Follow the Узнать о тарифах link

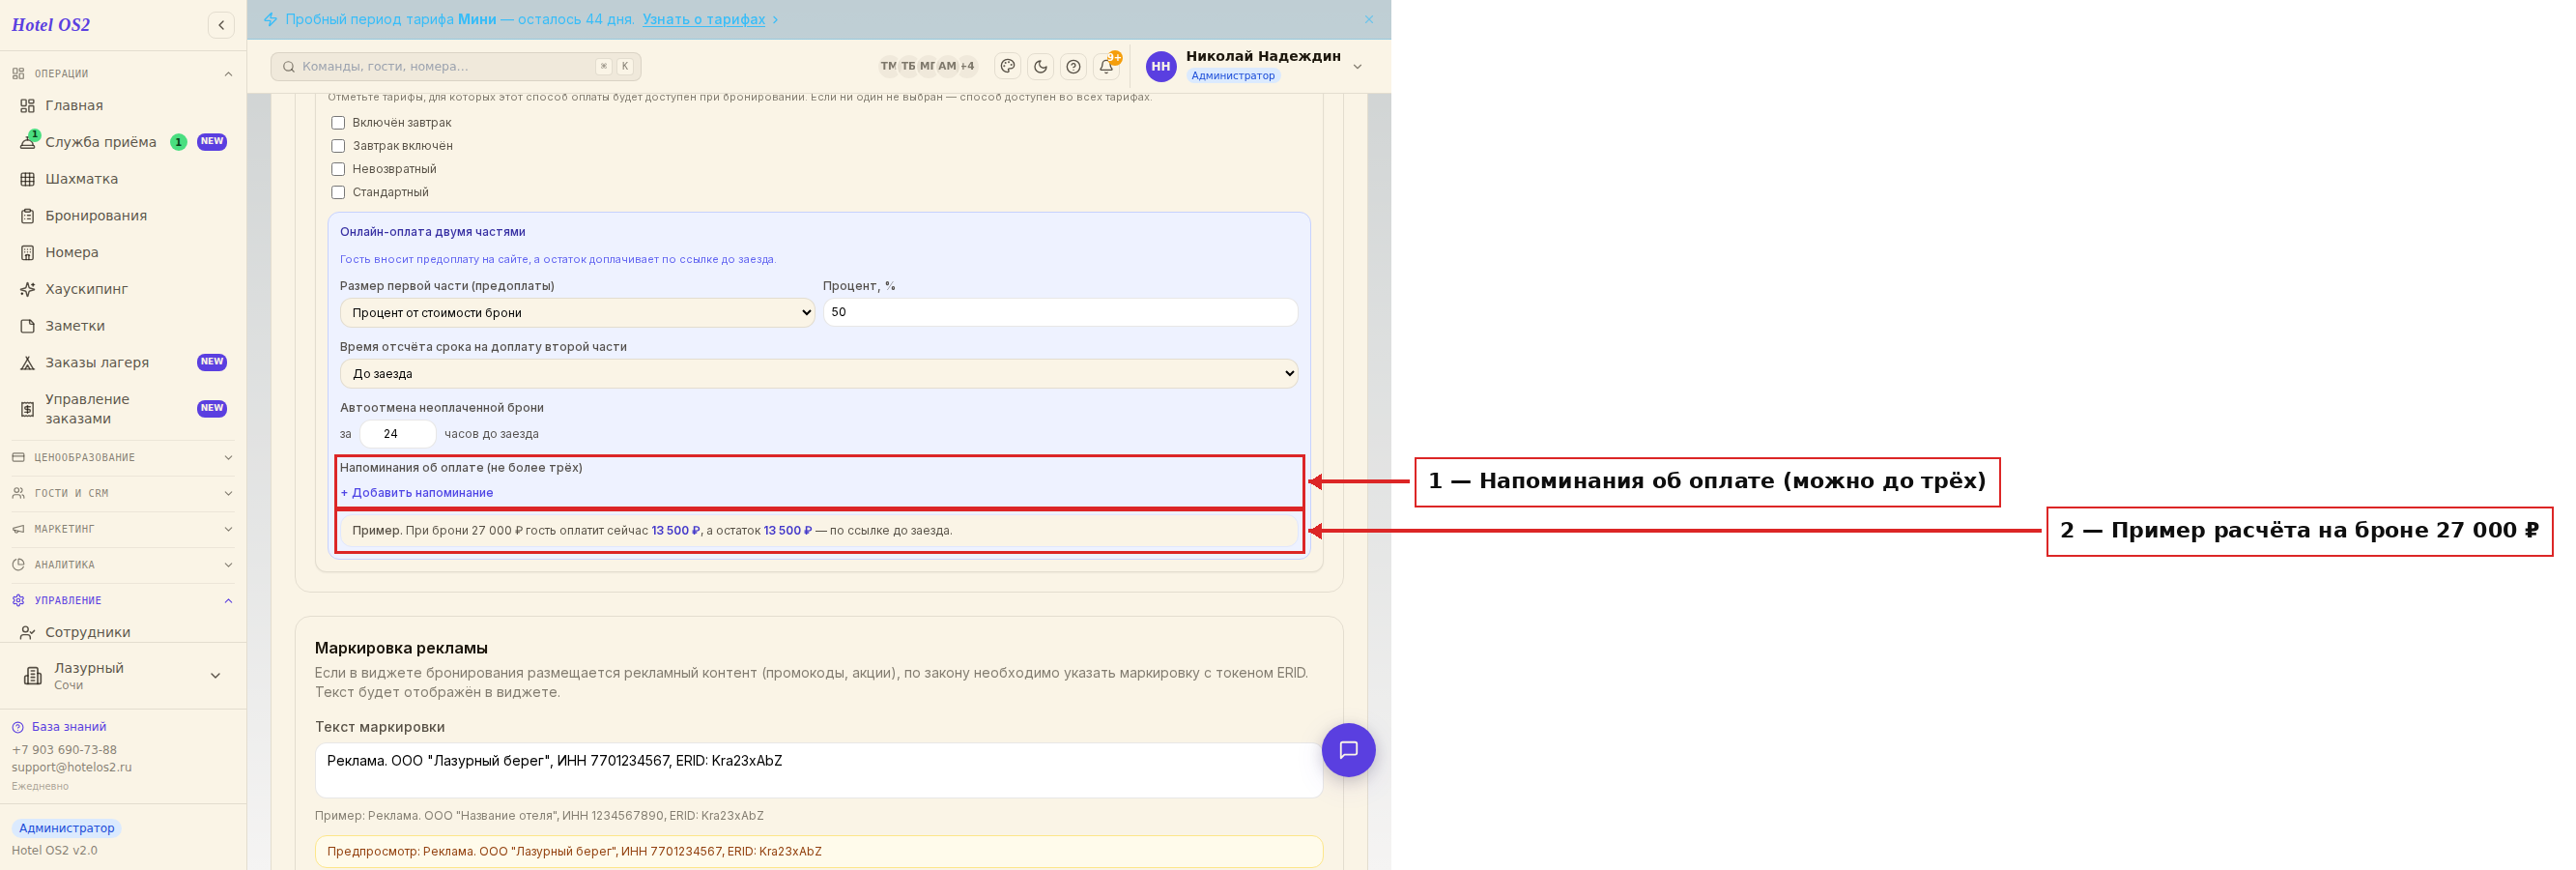pyautogui.click(x=704, y=19)
